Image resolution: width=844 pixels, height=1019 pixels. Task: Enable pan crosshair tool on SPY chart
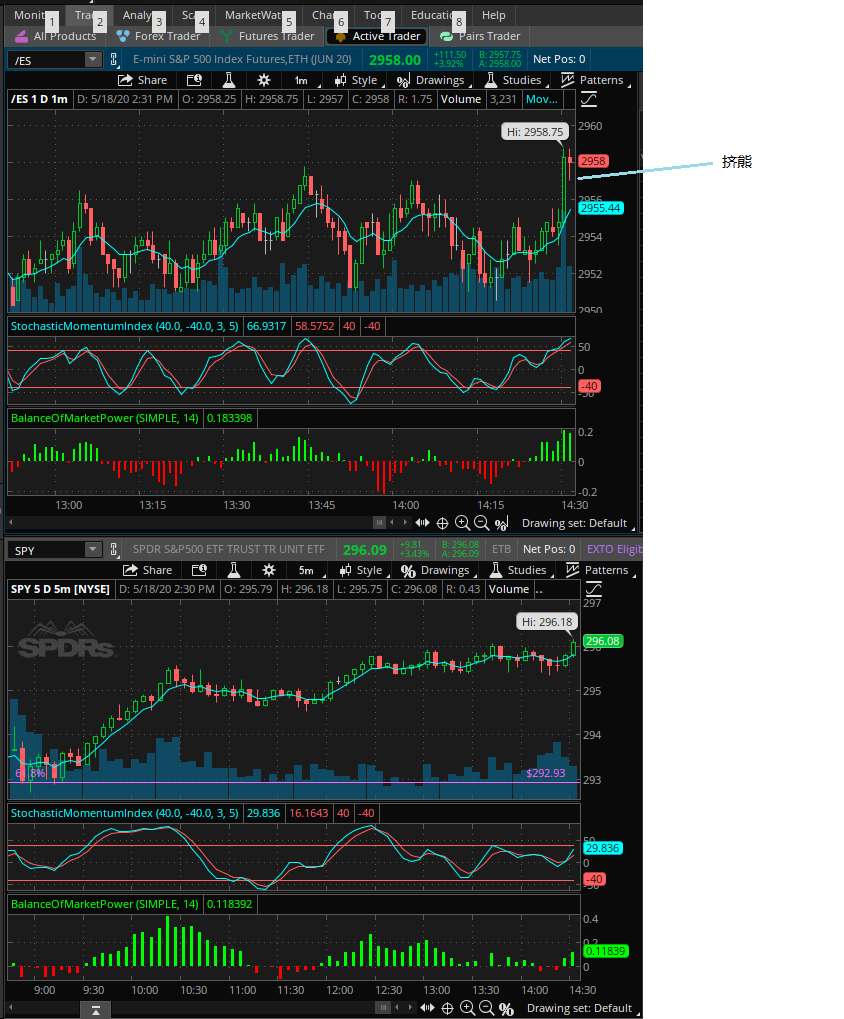(448, 1009)
